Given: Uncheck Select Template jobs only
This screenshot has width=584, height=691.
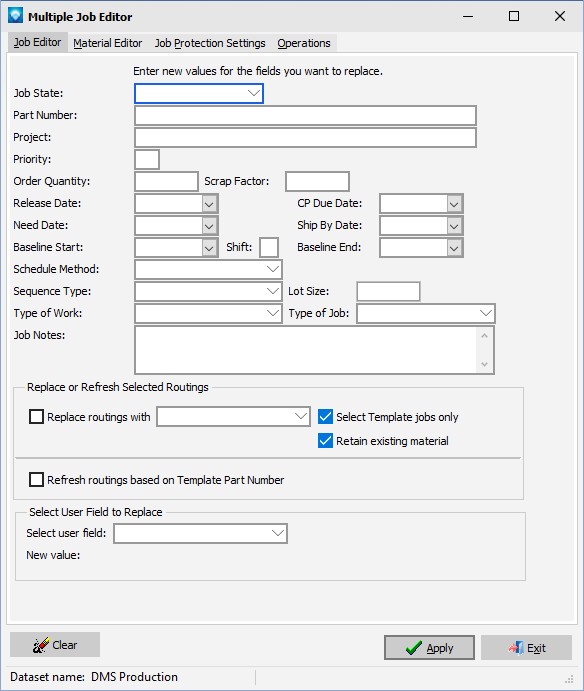Looking at the screenshot, I should coord(325,416).
